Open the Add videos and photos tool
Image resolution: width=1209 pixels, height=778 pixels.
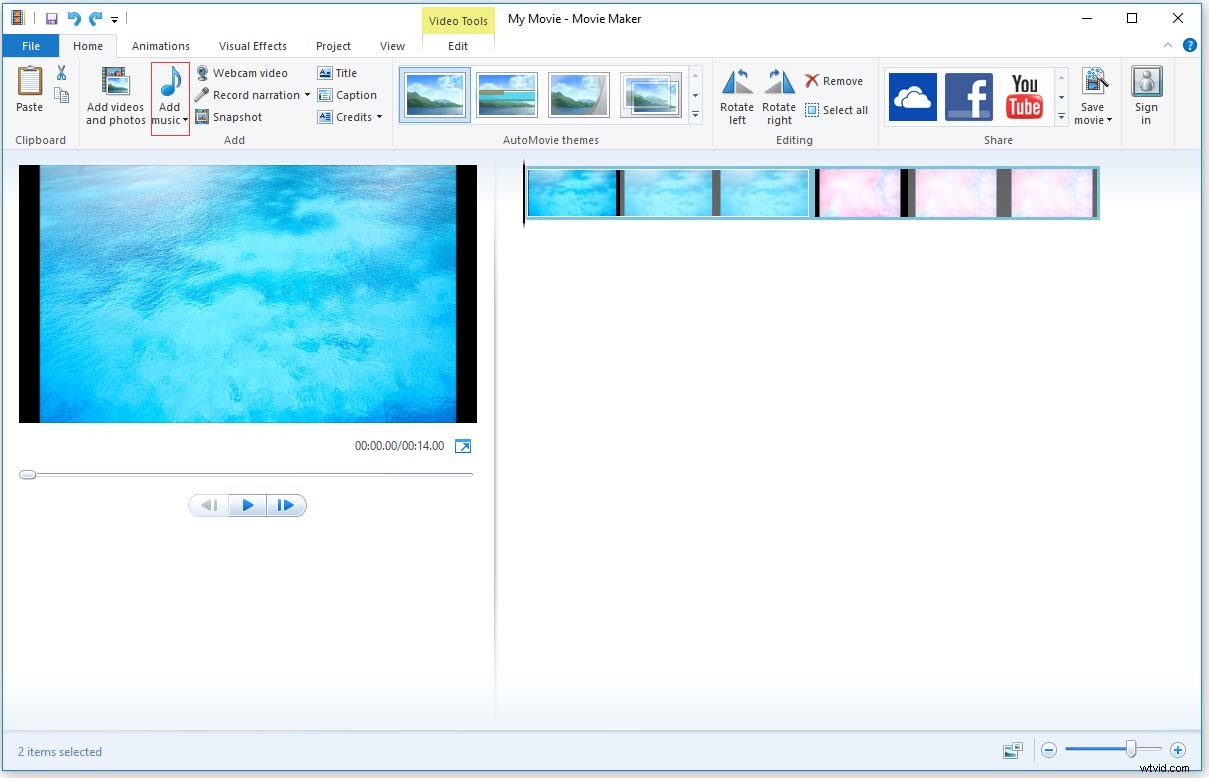[x=115, y=95]
